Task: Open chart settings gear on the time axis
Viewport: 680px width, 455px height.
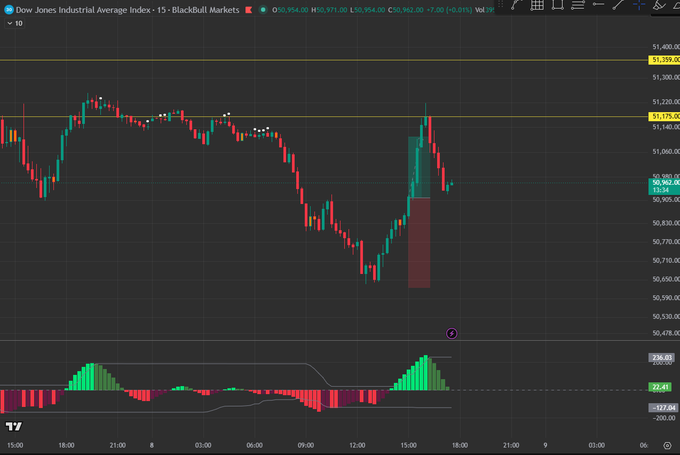Action: coord(667,445)
